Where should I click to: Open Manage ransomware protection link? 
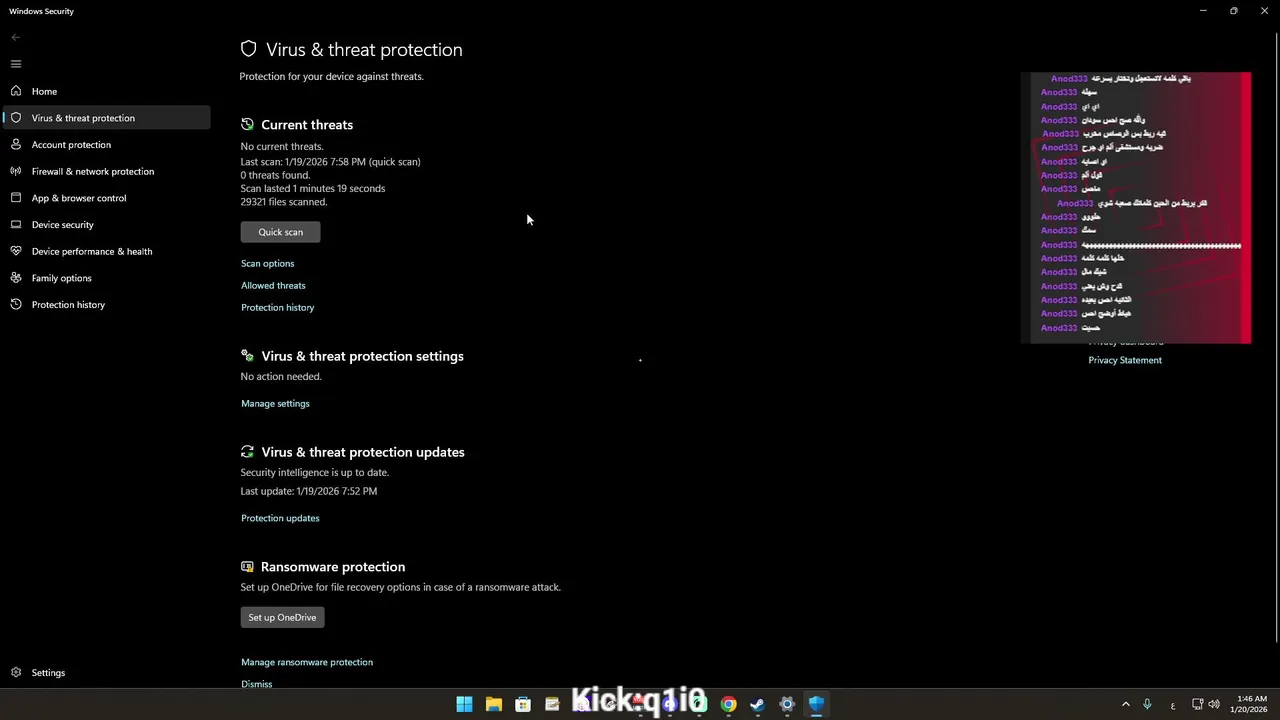(x=307, y=662)
